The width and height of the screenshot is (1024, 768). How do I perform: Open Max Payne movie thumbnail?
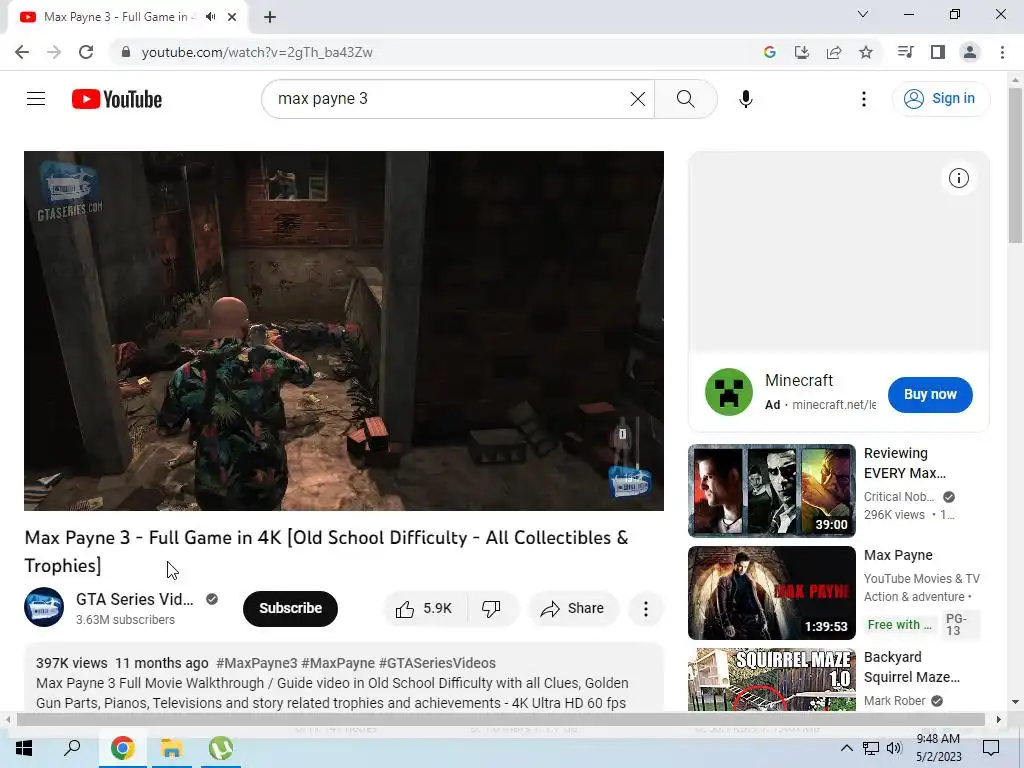point(771,593)
